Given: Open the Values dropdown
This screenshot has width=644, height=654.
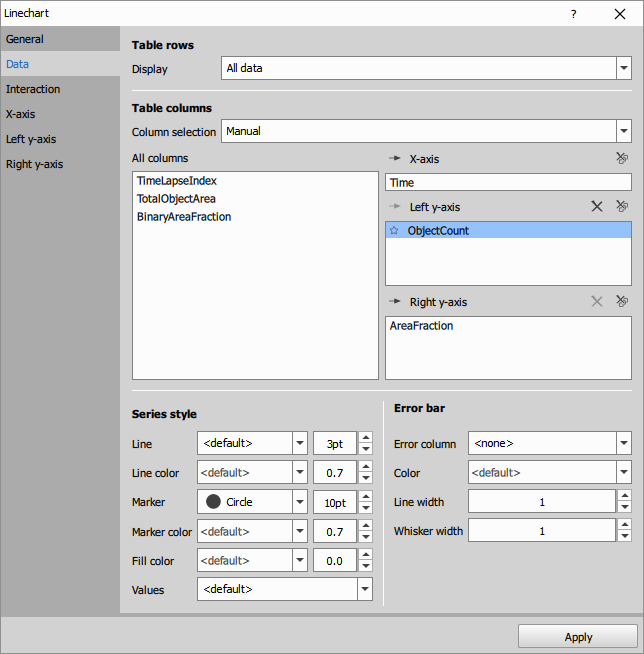Looking at the screenshot, I should point(285,589).
